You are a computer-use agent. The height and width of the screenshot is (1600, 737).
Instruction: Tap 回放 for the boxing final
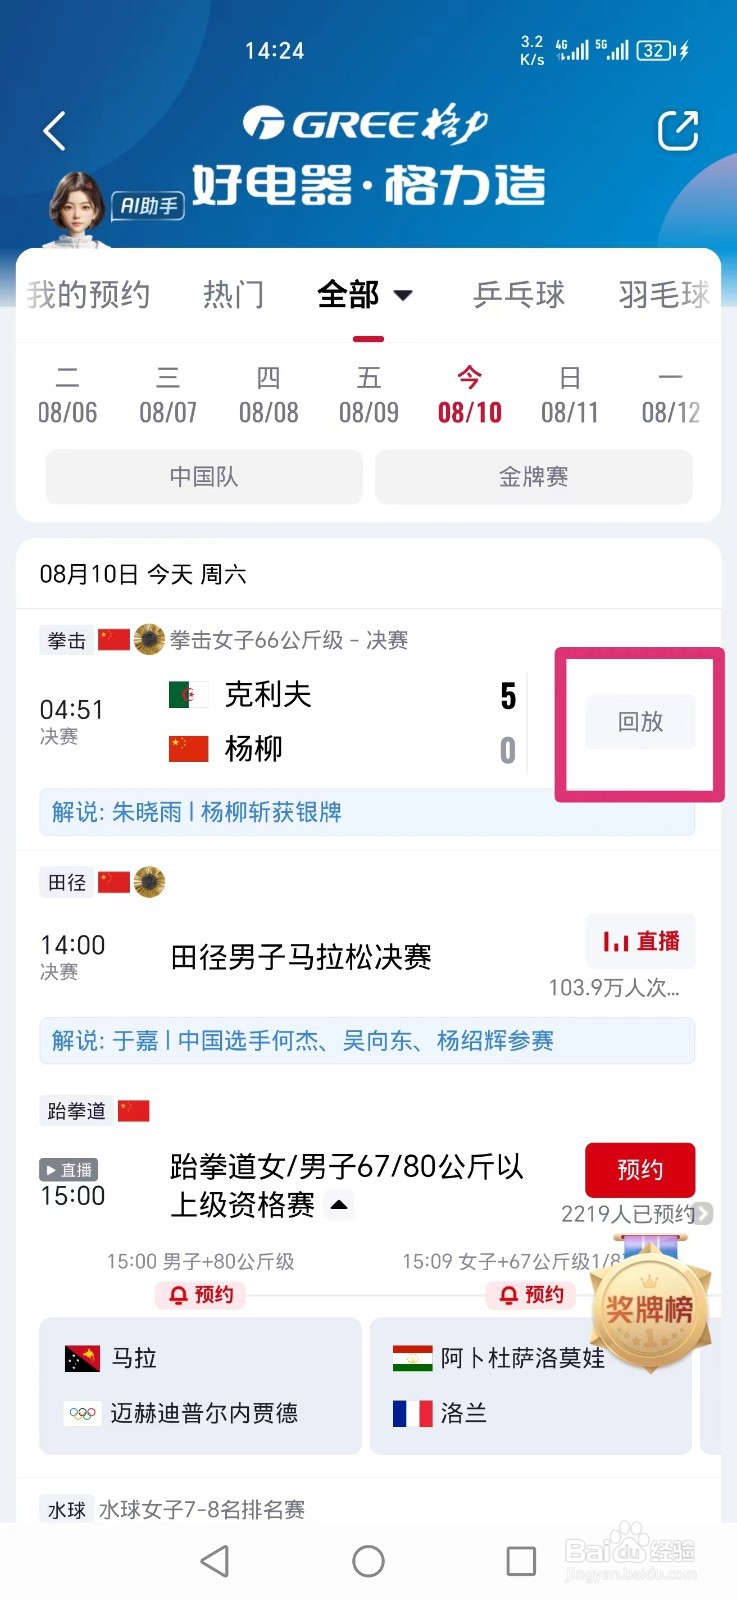click(x=640, y=721)
